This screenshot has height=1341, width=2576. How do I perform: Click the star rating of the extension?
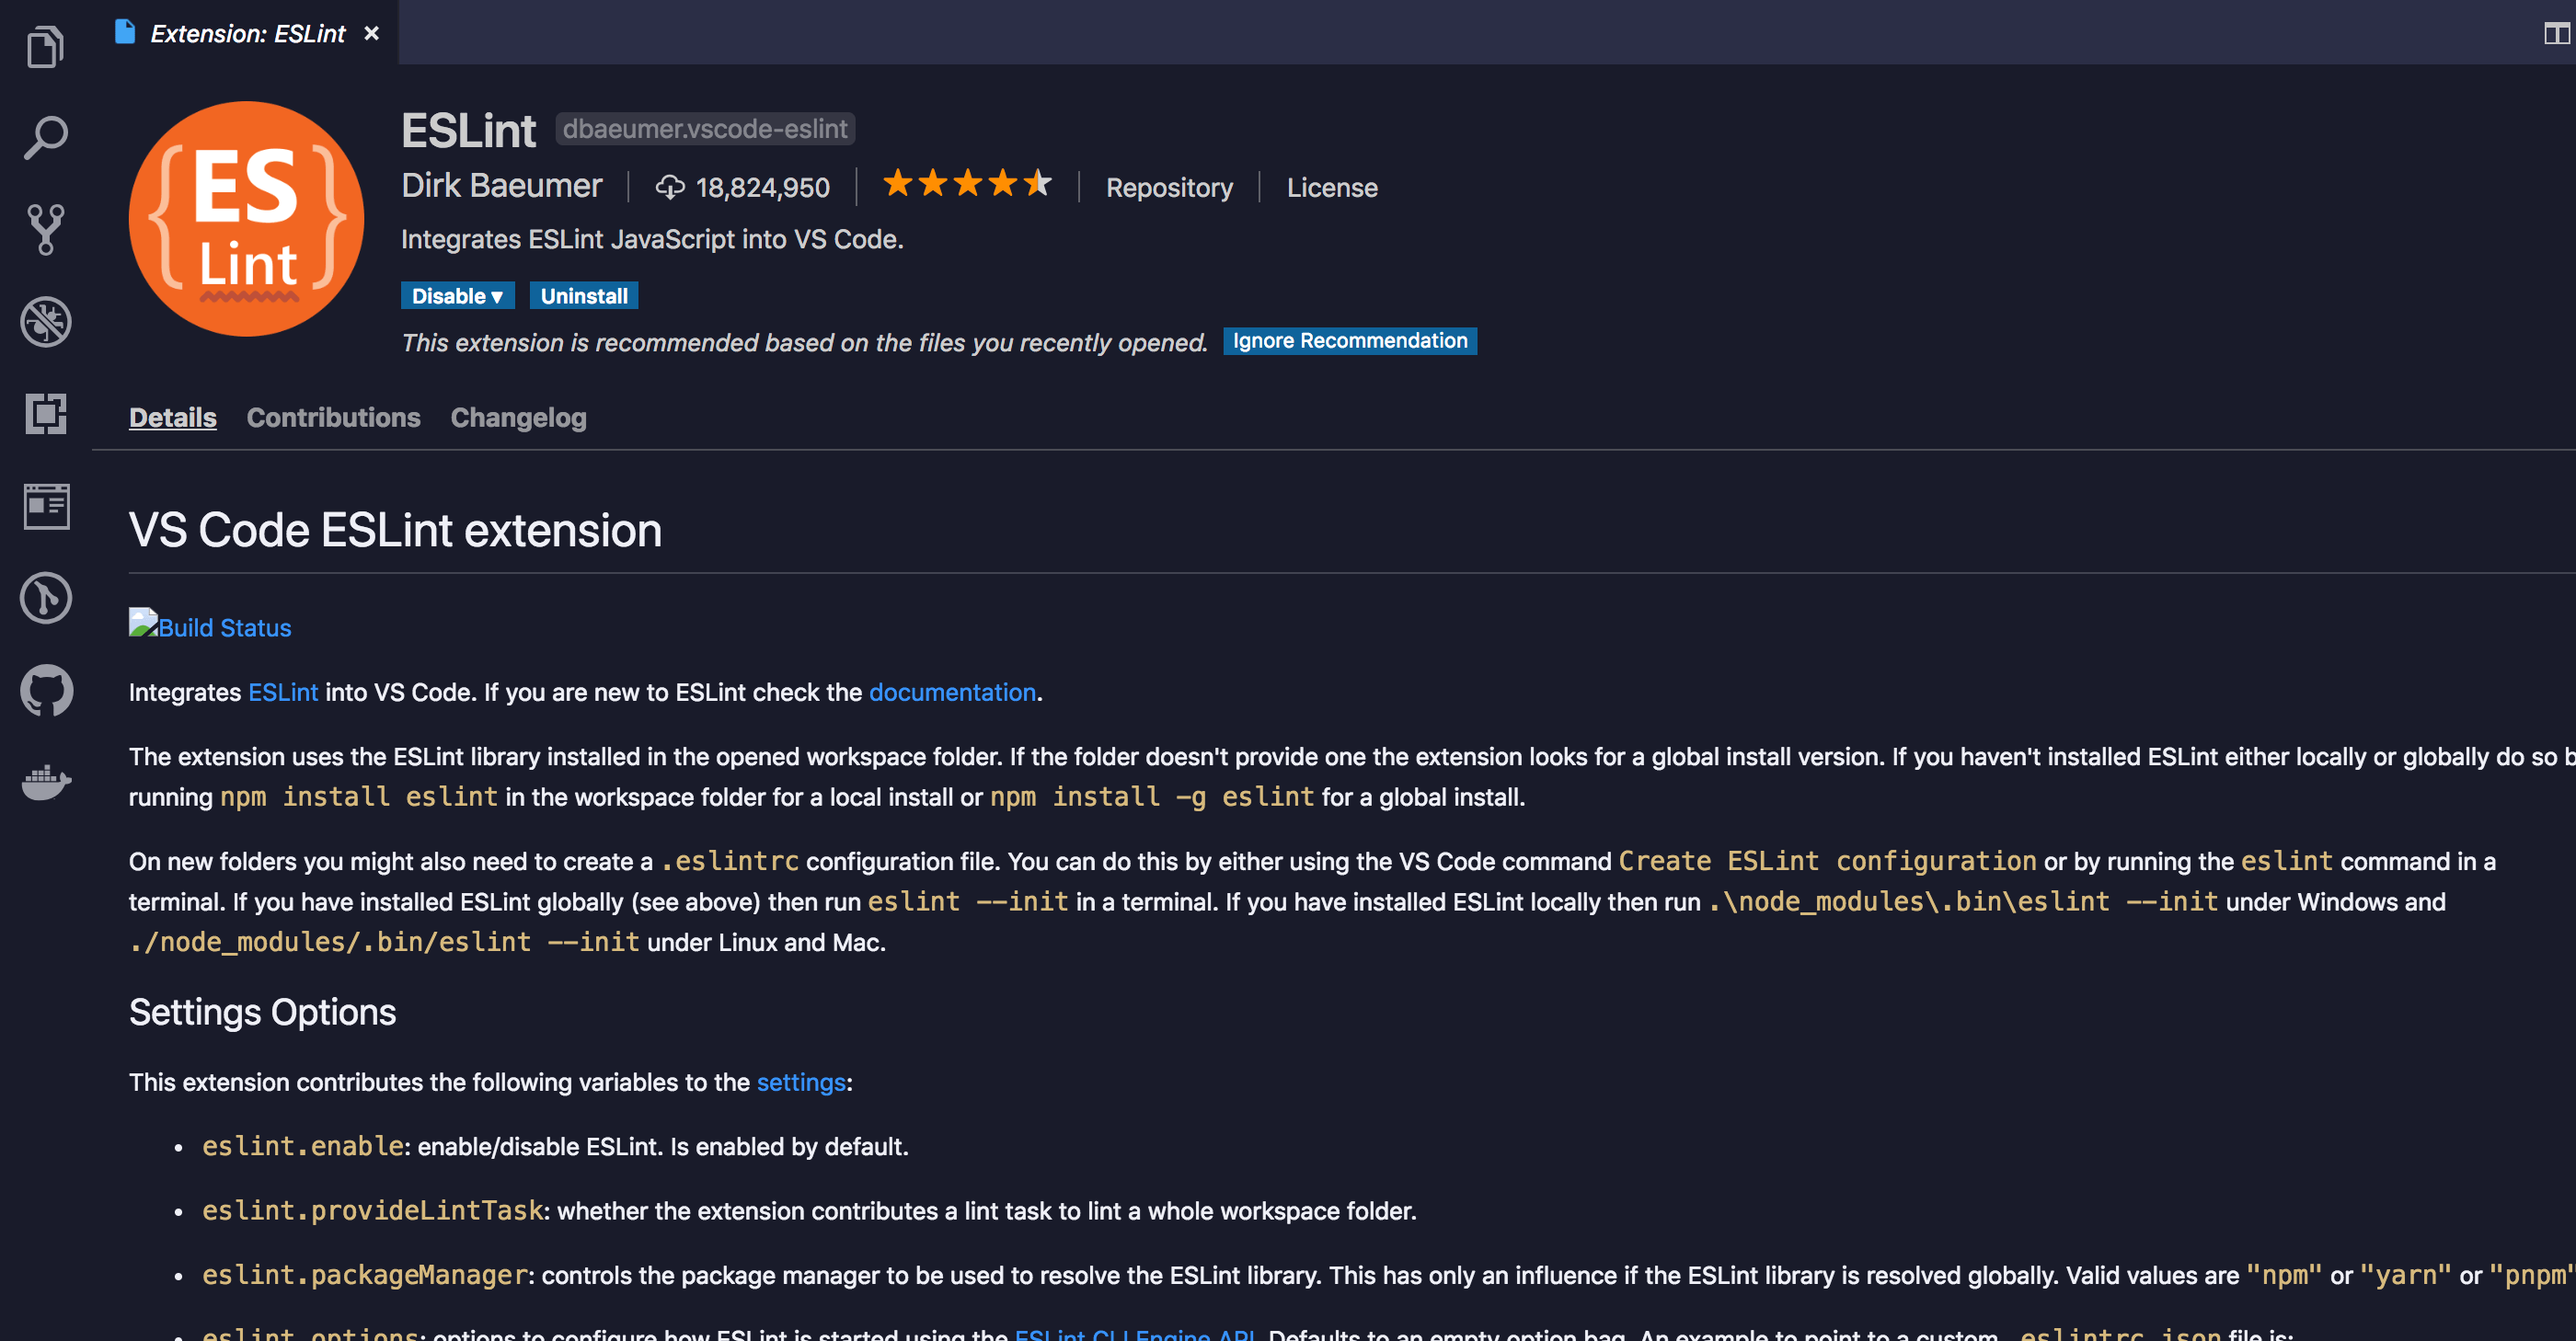(x=967, y=184)
